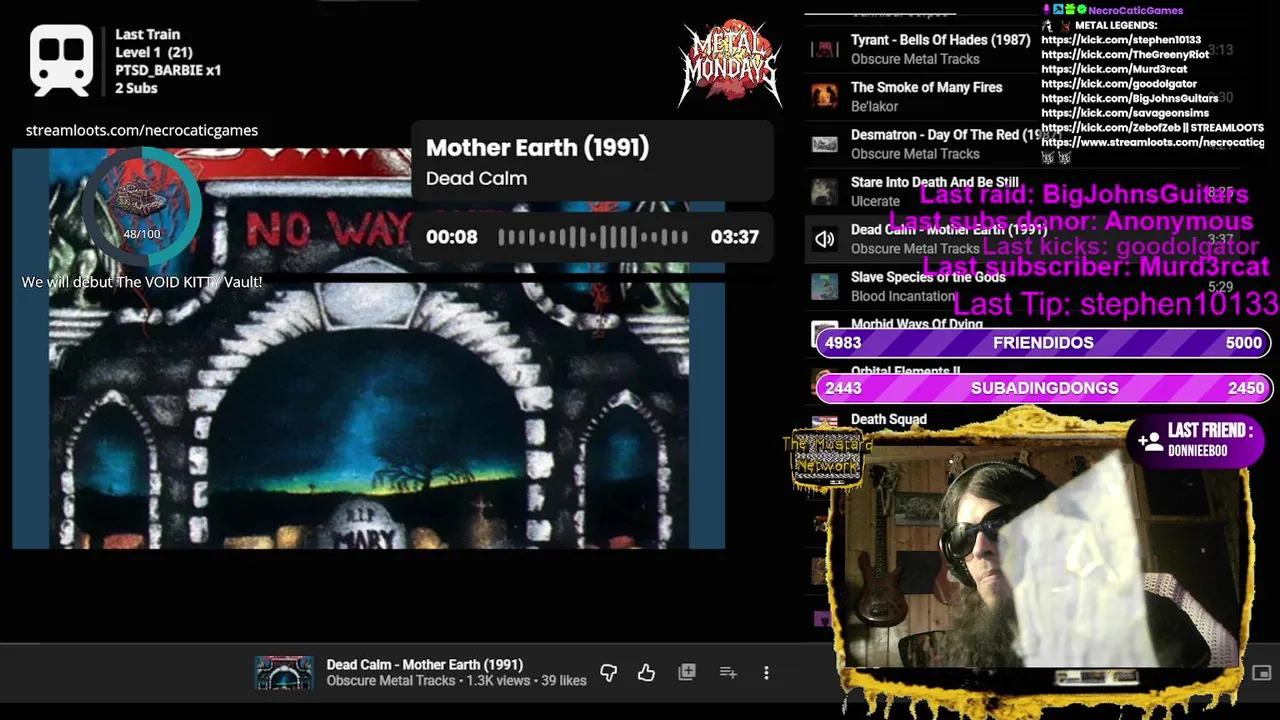Click Last Tip: stephen10133 label
Viewport: 1280px width, 720px height.
pyautogui.click(x=1116, y=304)
